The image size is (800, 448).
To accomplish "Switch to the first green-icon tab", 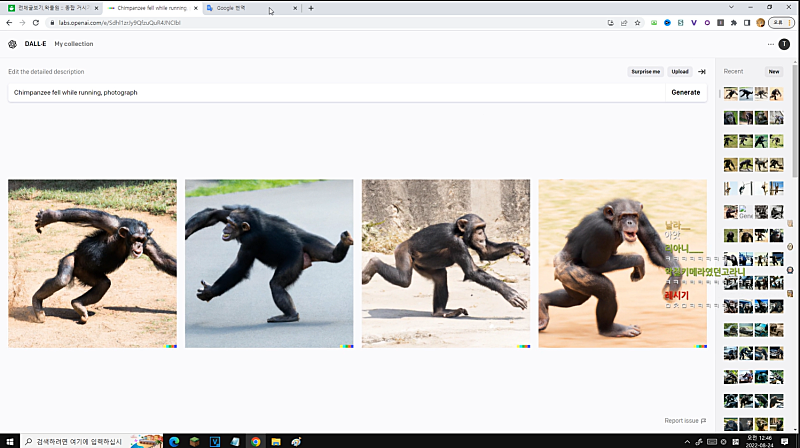I will coord(53,8).
